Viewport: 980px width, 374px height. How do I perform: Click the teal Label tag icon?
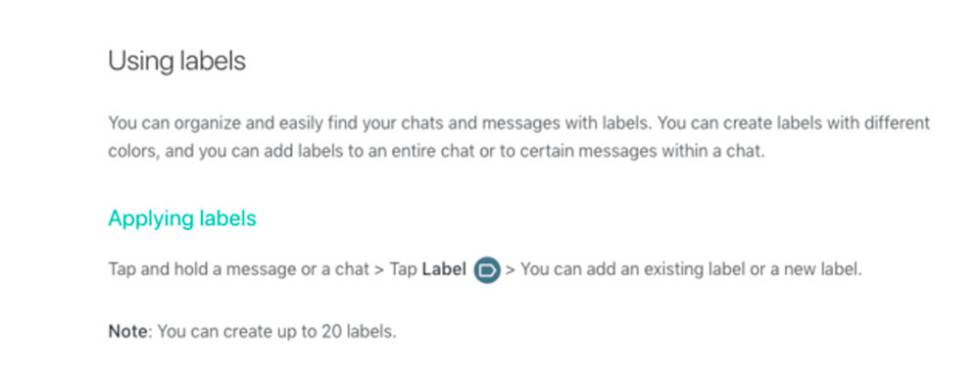pos(487,270)
